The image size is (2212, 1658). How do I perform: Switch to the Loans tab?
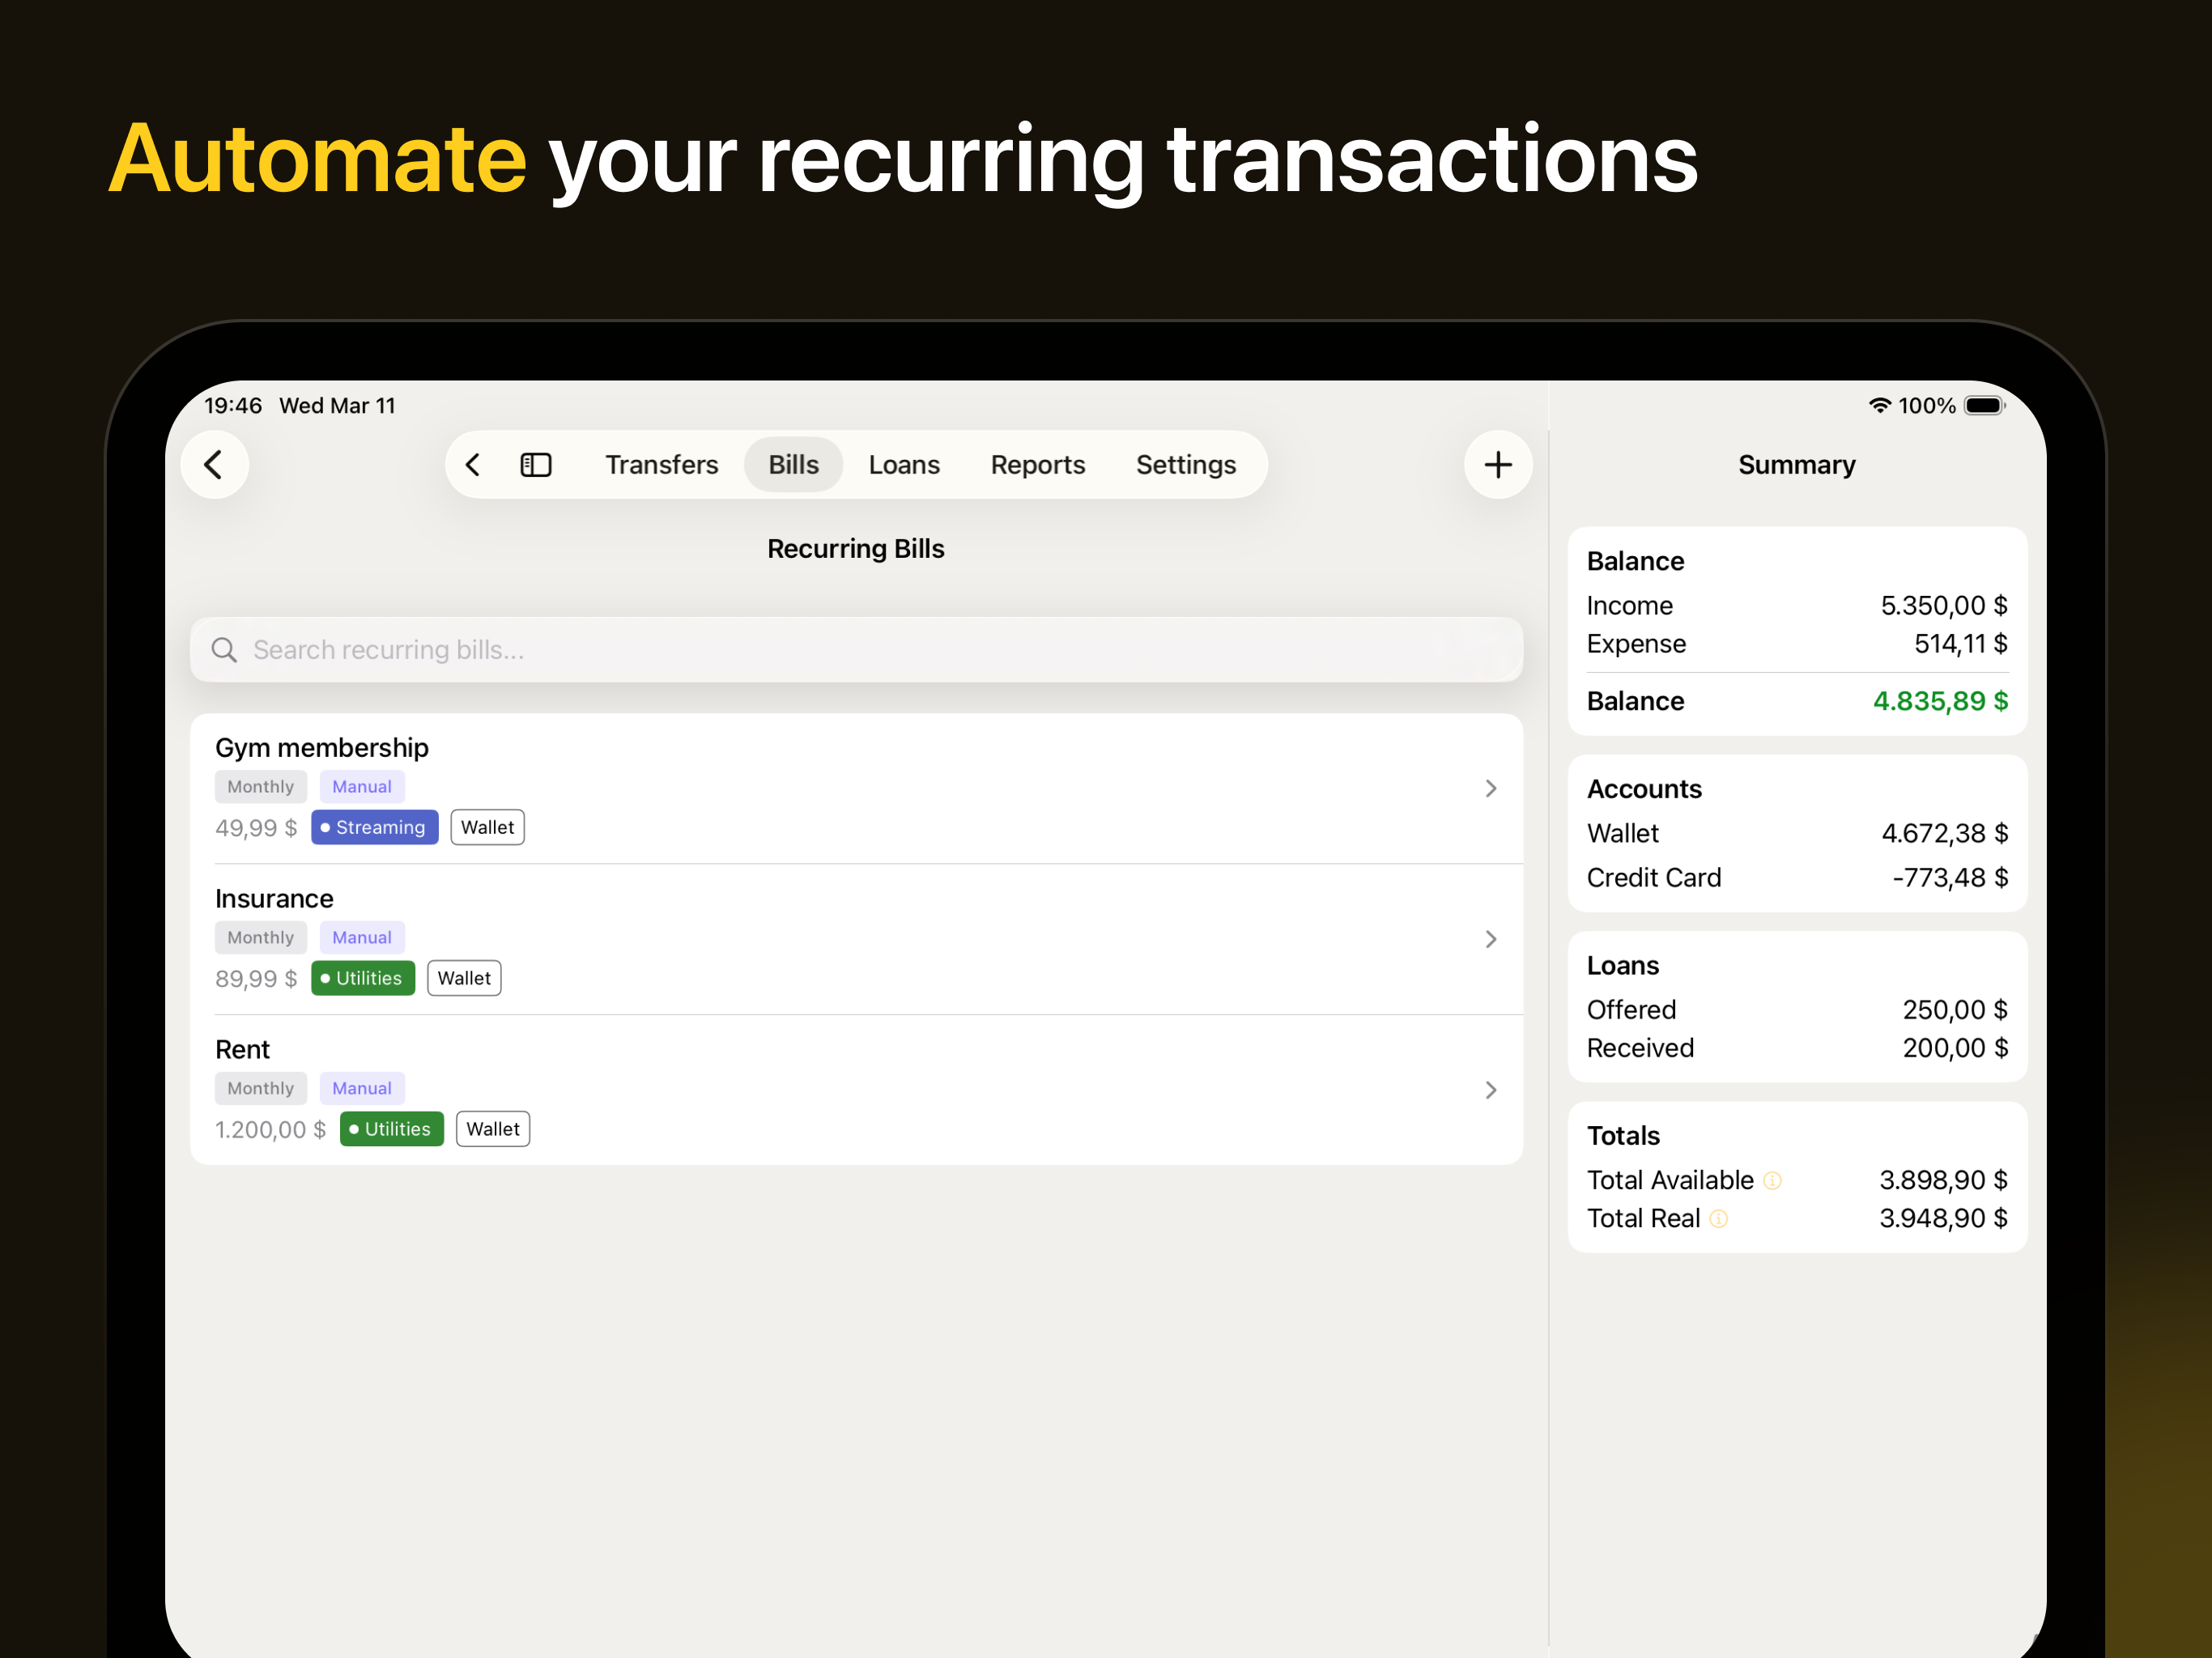pos(904,465)
